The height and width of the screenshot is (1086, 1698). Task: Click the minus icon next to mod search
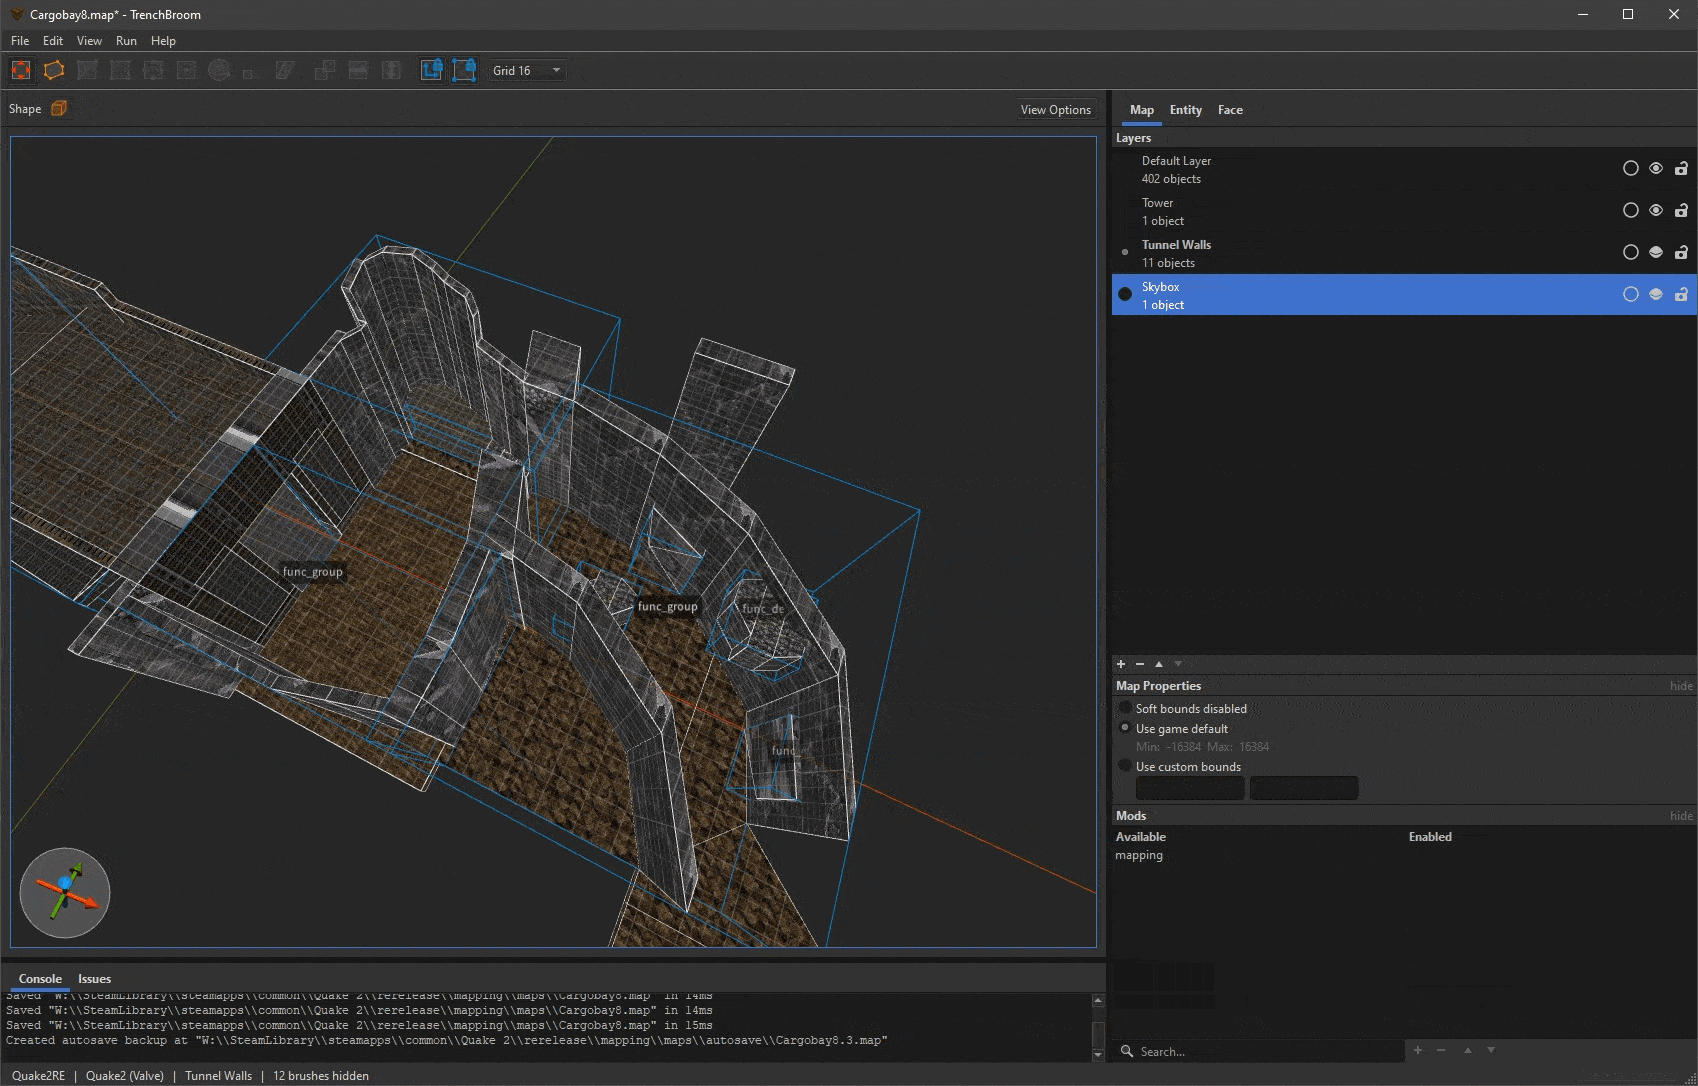pyautogui.click(x=1441, y=1050)
